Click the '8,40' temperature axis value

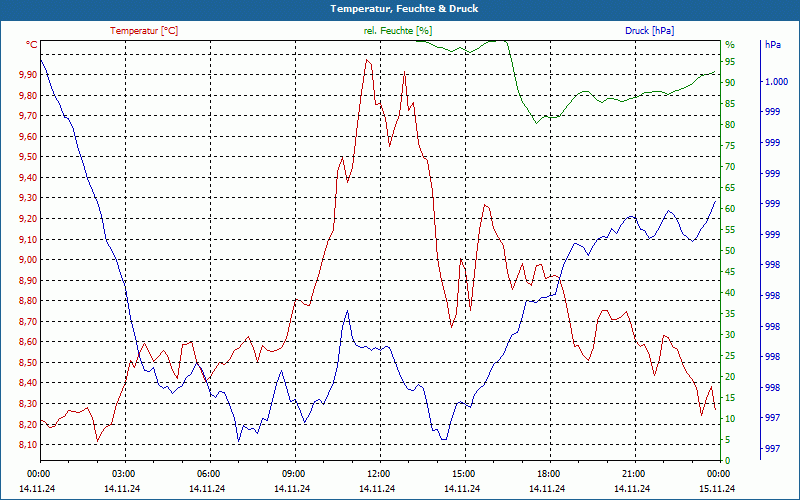point(29,383)
